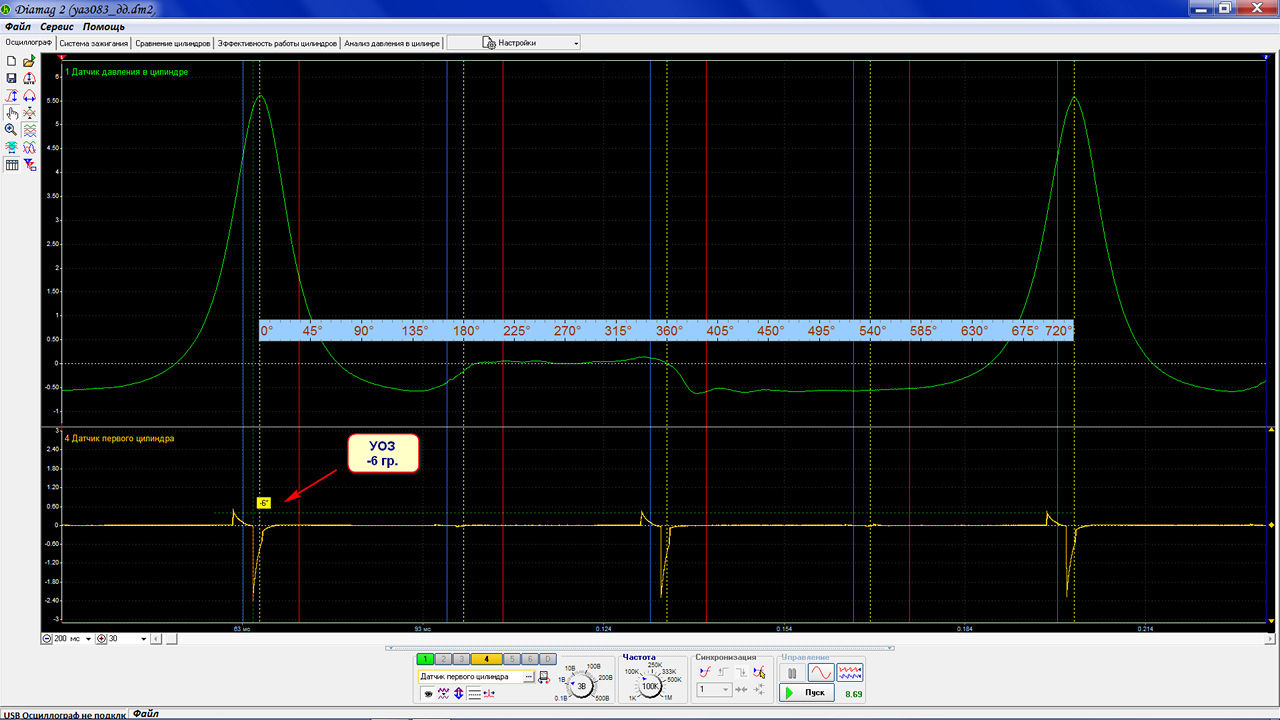Viewport: 1280px width, 720px height.
Task: Click the blue-red filter icon
Action: tap(29, 165)
